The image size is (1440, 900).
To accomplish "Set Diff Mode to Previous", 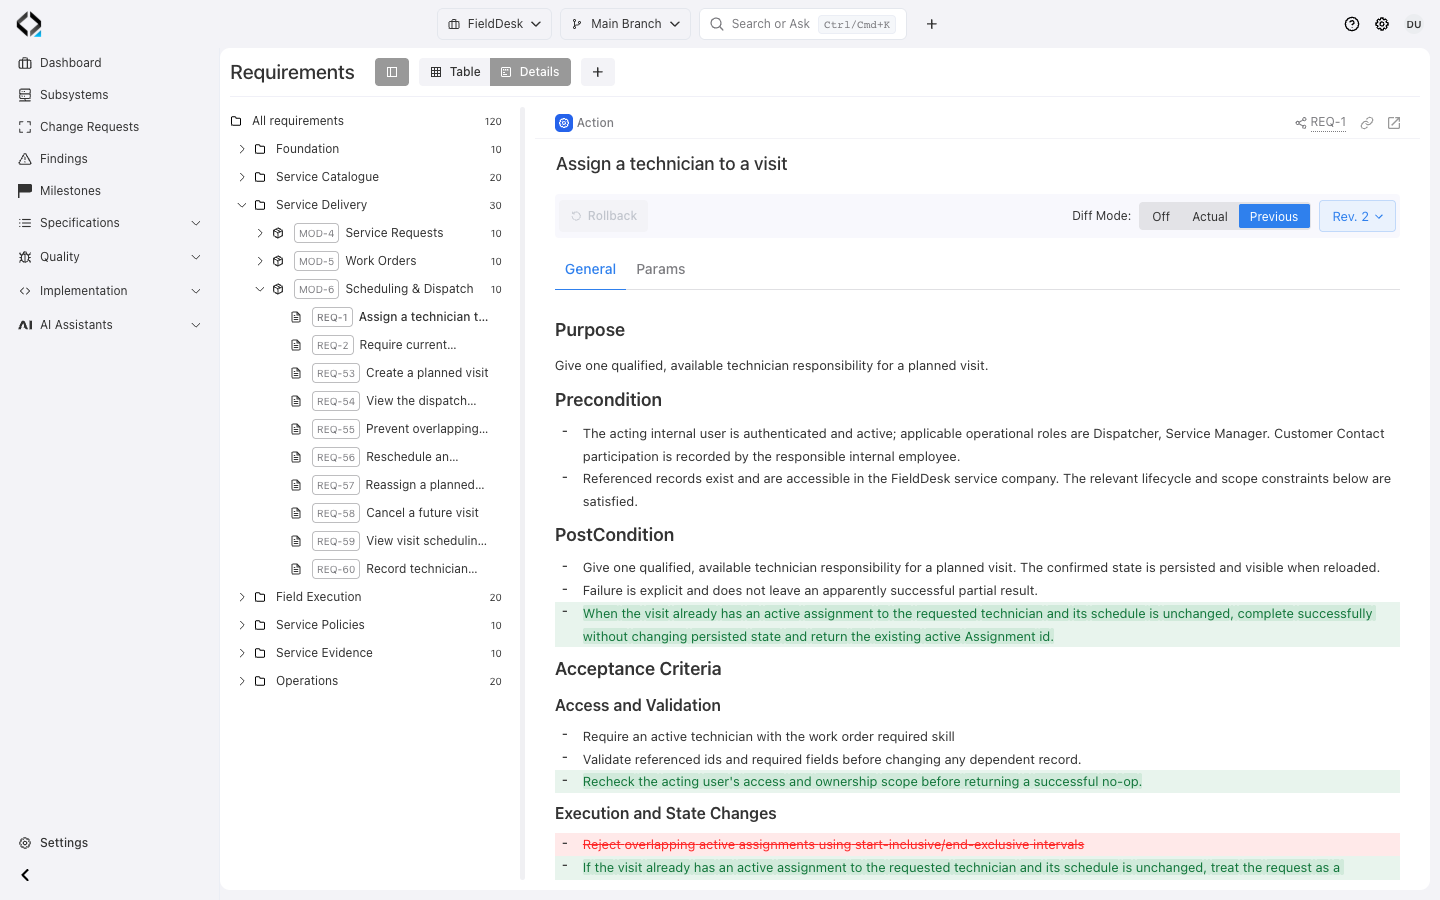I will 1274,216.
